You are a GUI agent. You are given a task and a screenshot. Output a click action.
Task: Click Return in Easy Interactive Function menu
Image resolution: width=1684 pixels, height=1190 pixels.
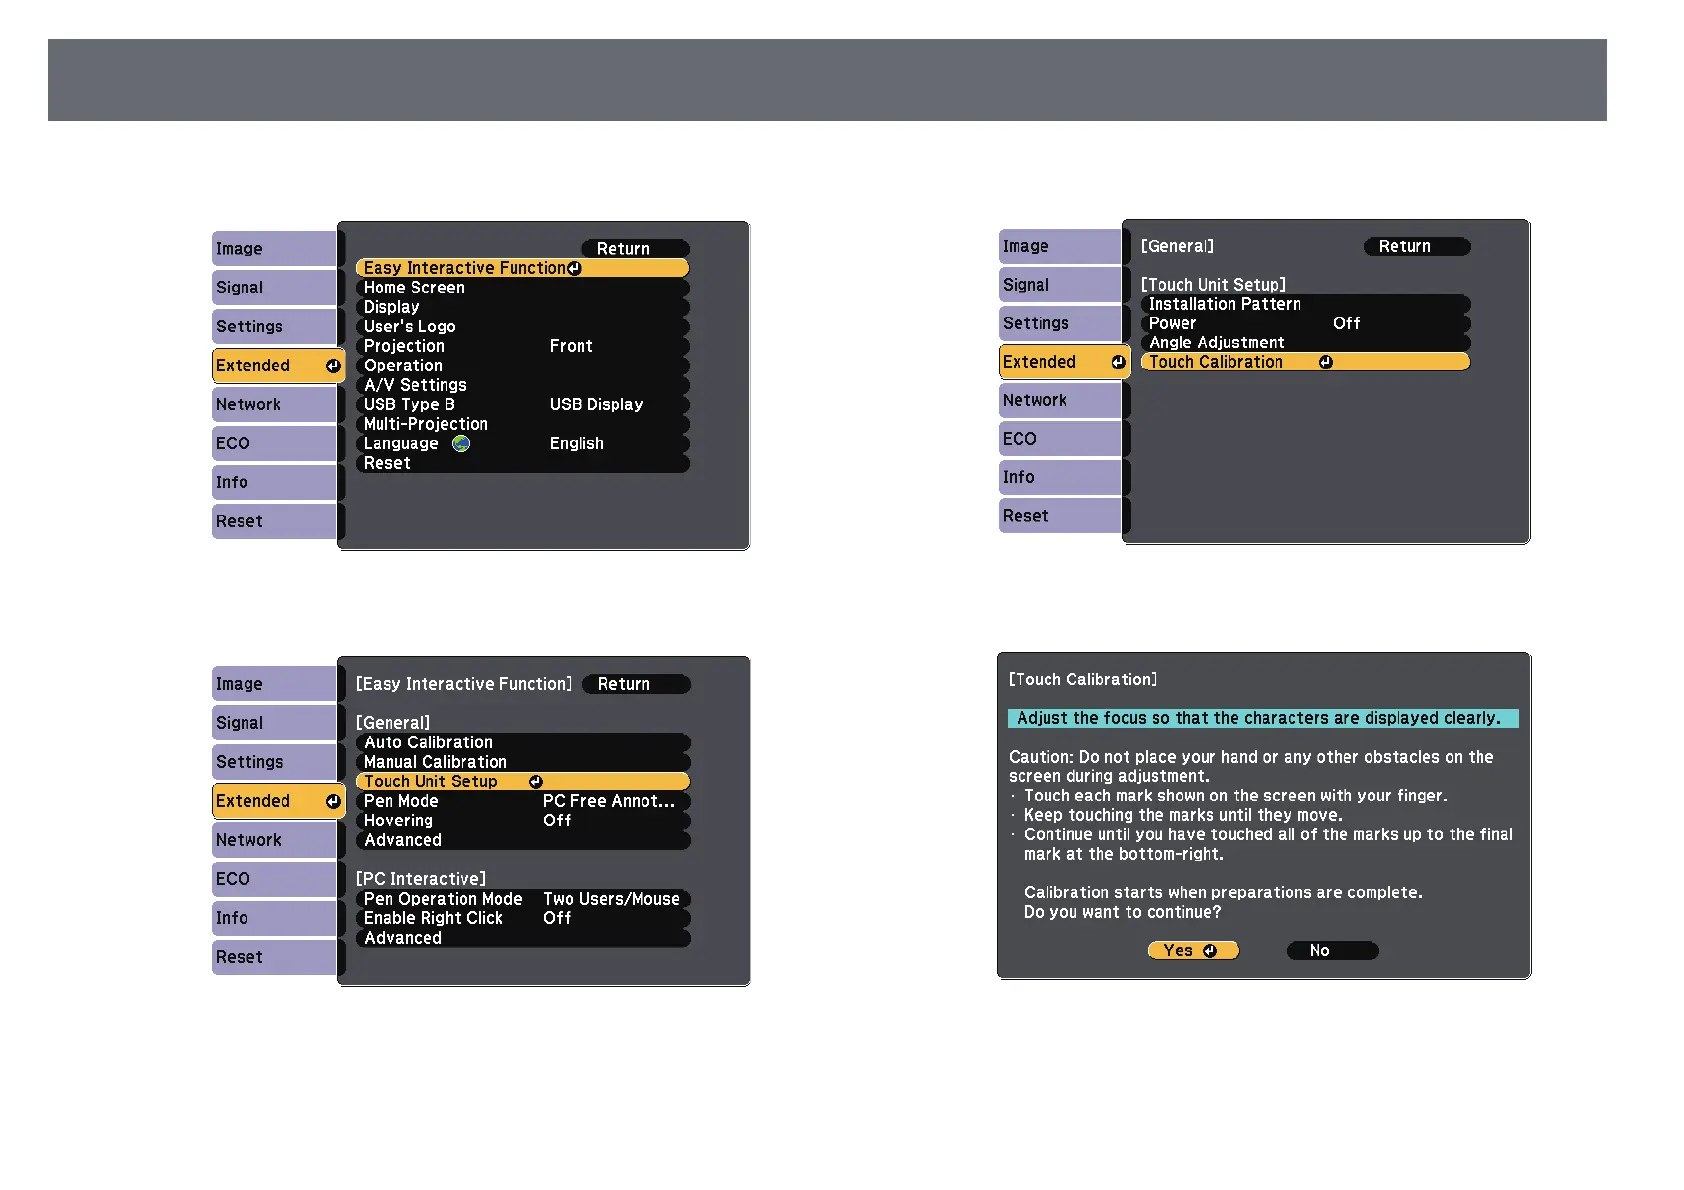point(636,684)
